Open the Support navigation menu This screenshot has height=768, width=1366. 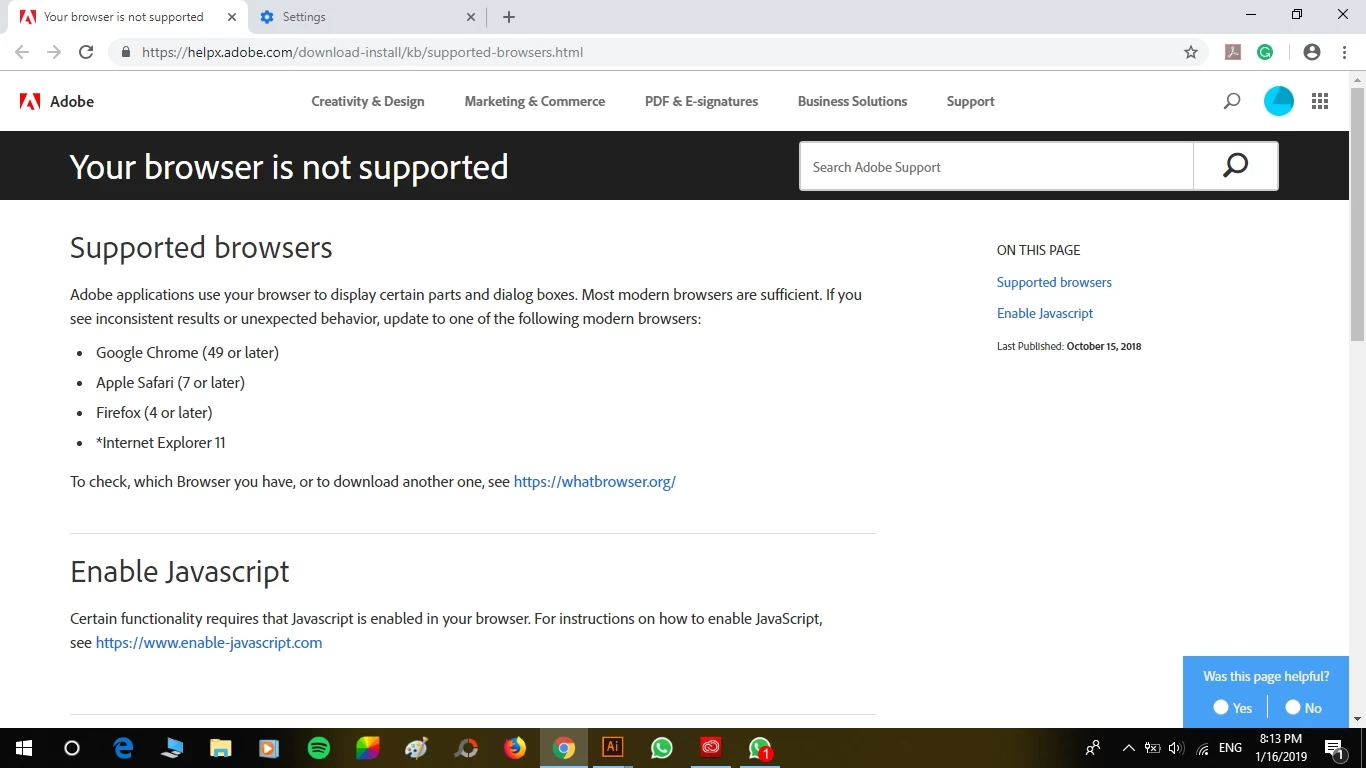(x=971, y=101)
